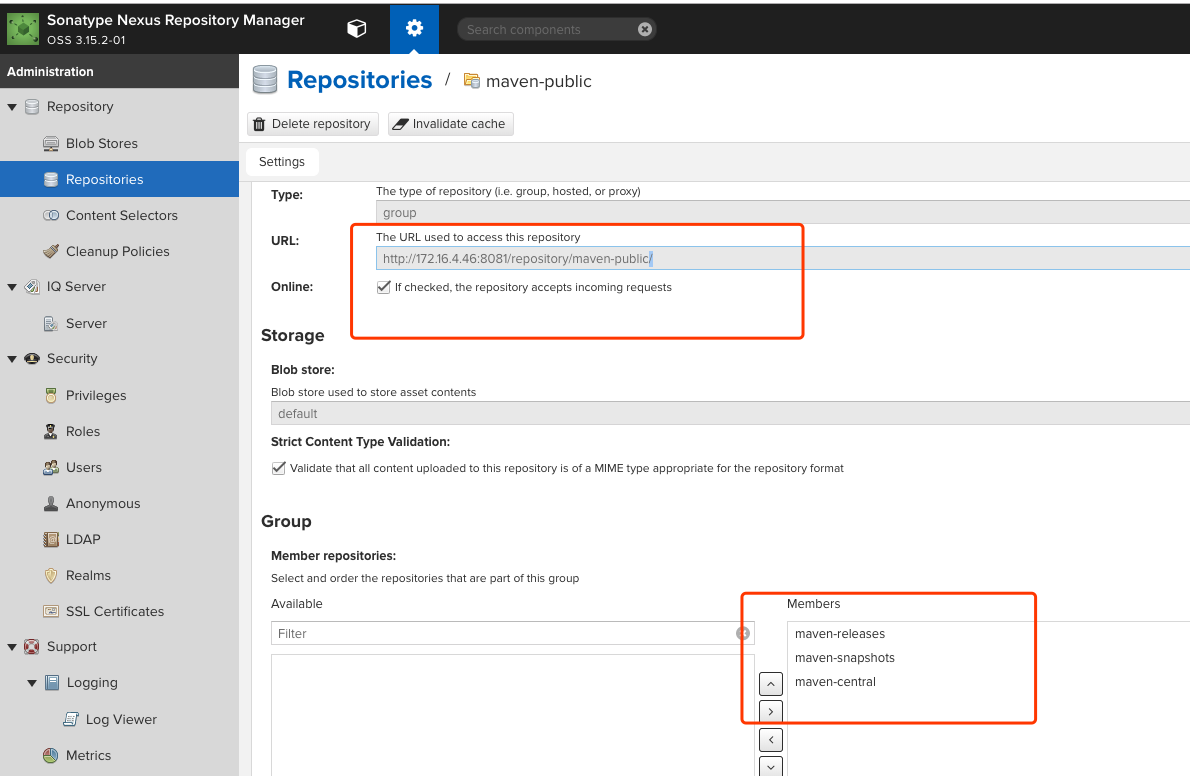The width and height of the screenshot is (1190, 776).
Task: Open Cleanup Policies page
Action: tap(118, 251)
